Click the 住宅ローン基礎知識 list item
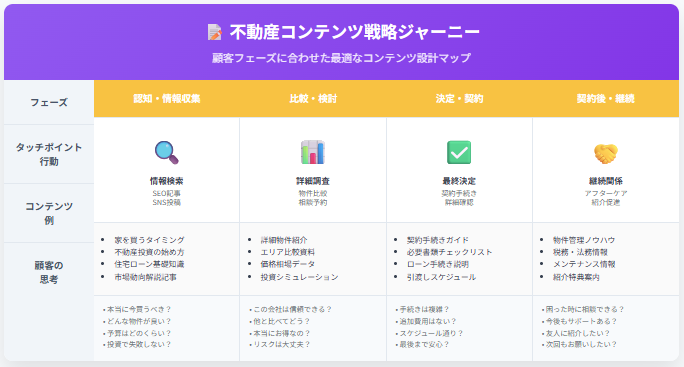Screen dimensions: 684x367 point(150,264)
